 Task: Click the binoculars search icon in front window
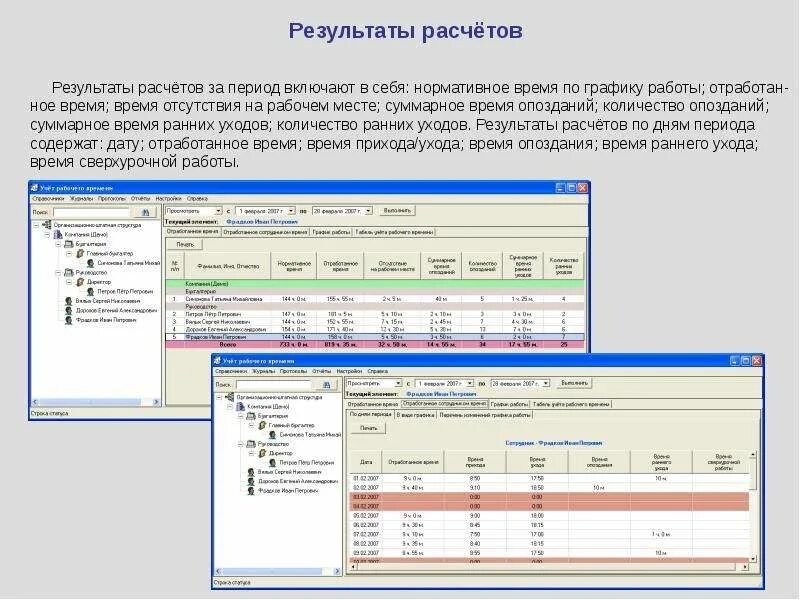pyautogui.click(x=327, y=384)
